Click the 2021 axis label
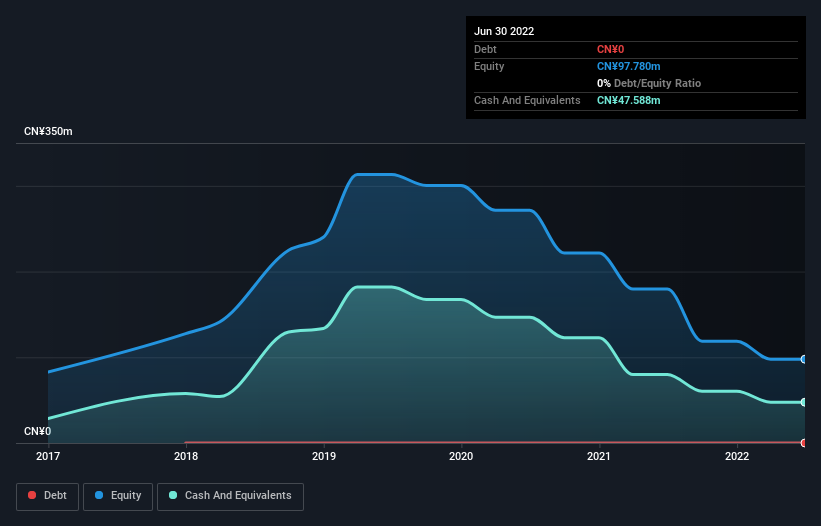 (x=599, y=456)
